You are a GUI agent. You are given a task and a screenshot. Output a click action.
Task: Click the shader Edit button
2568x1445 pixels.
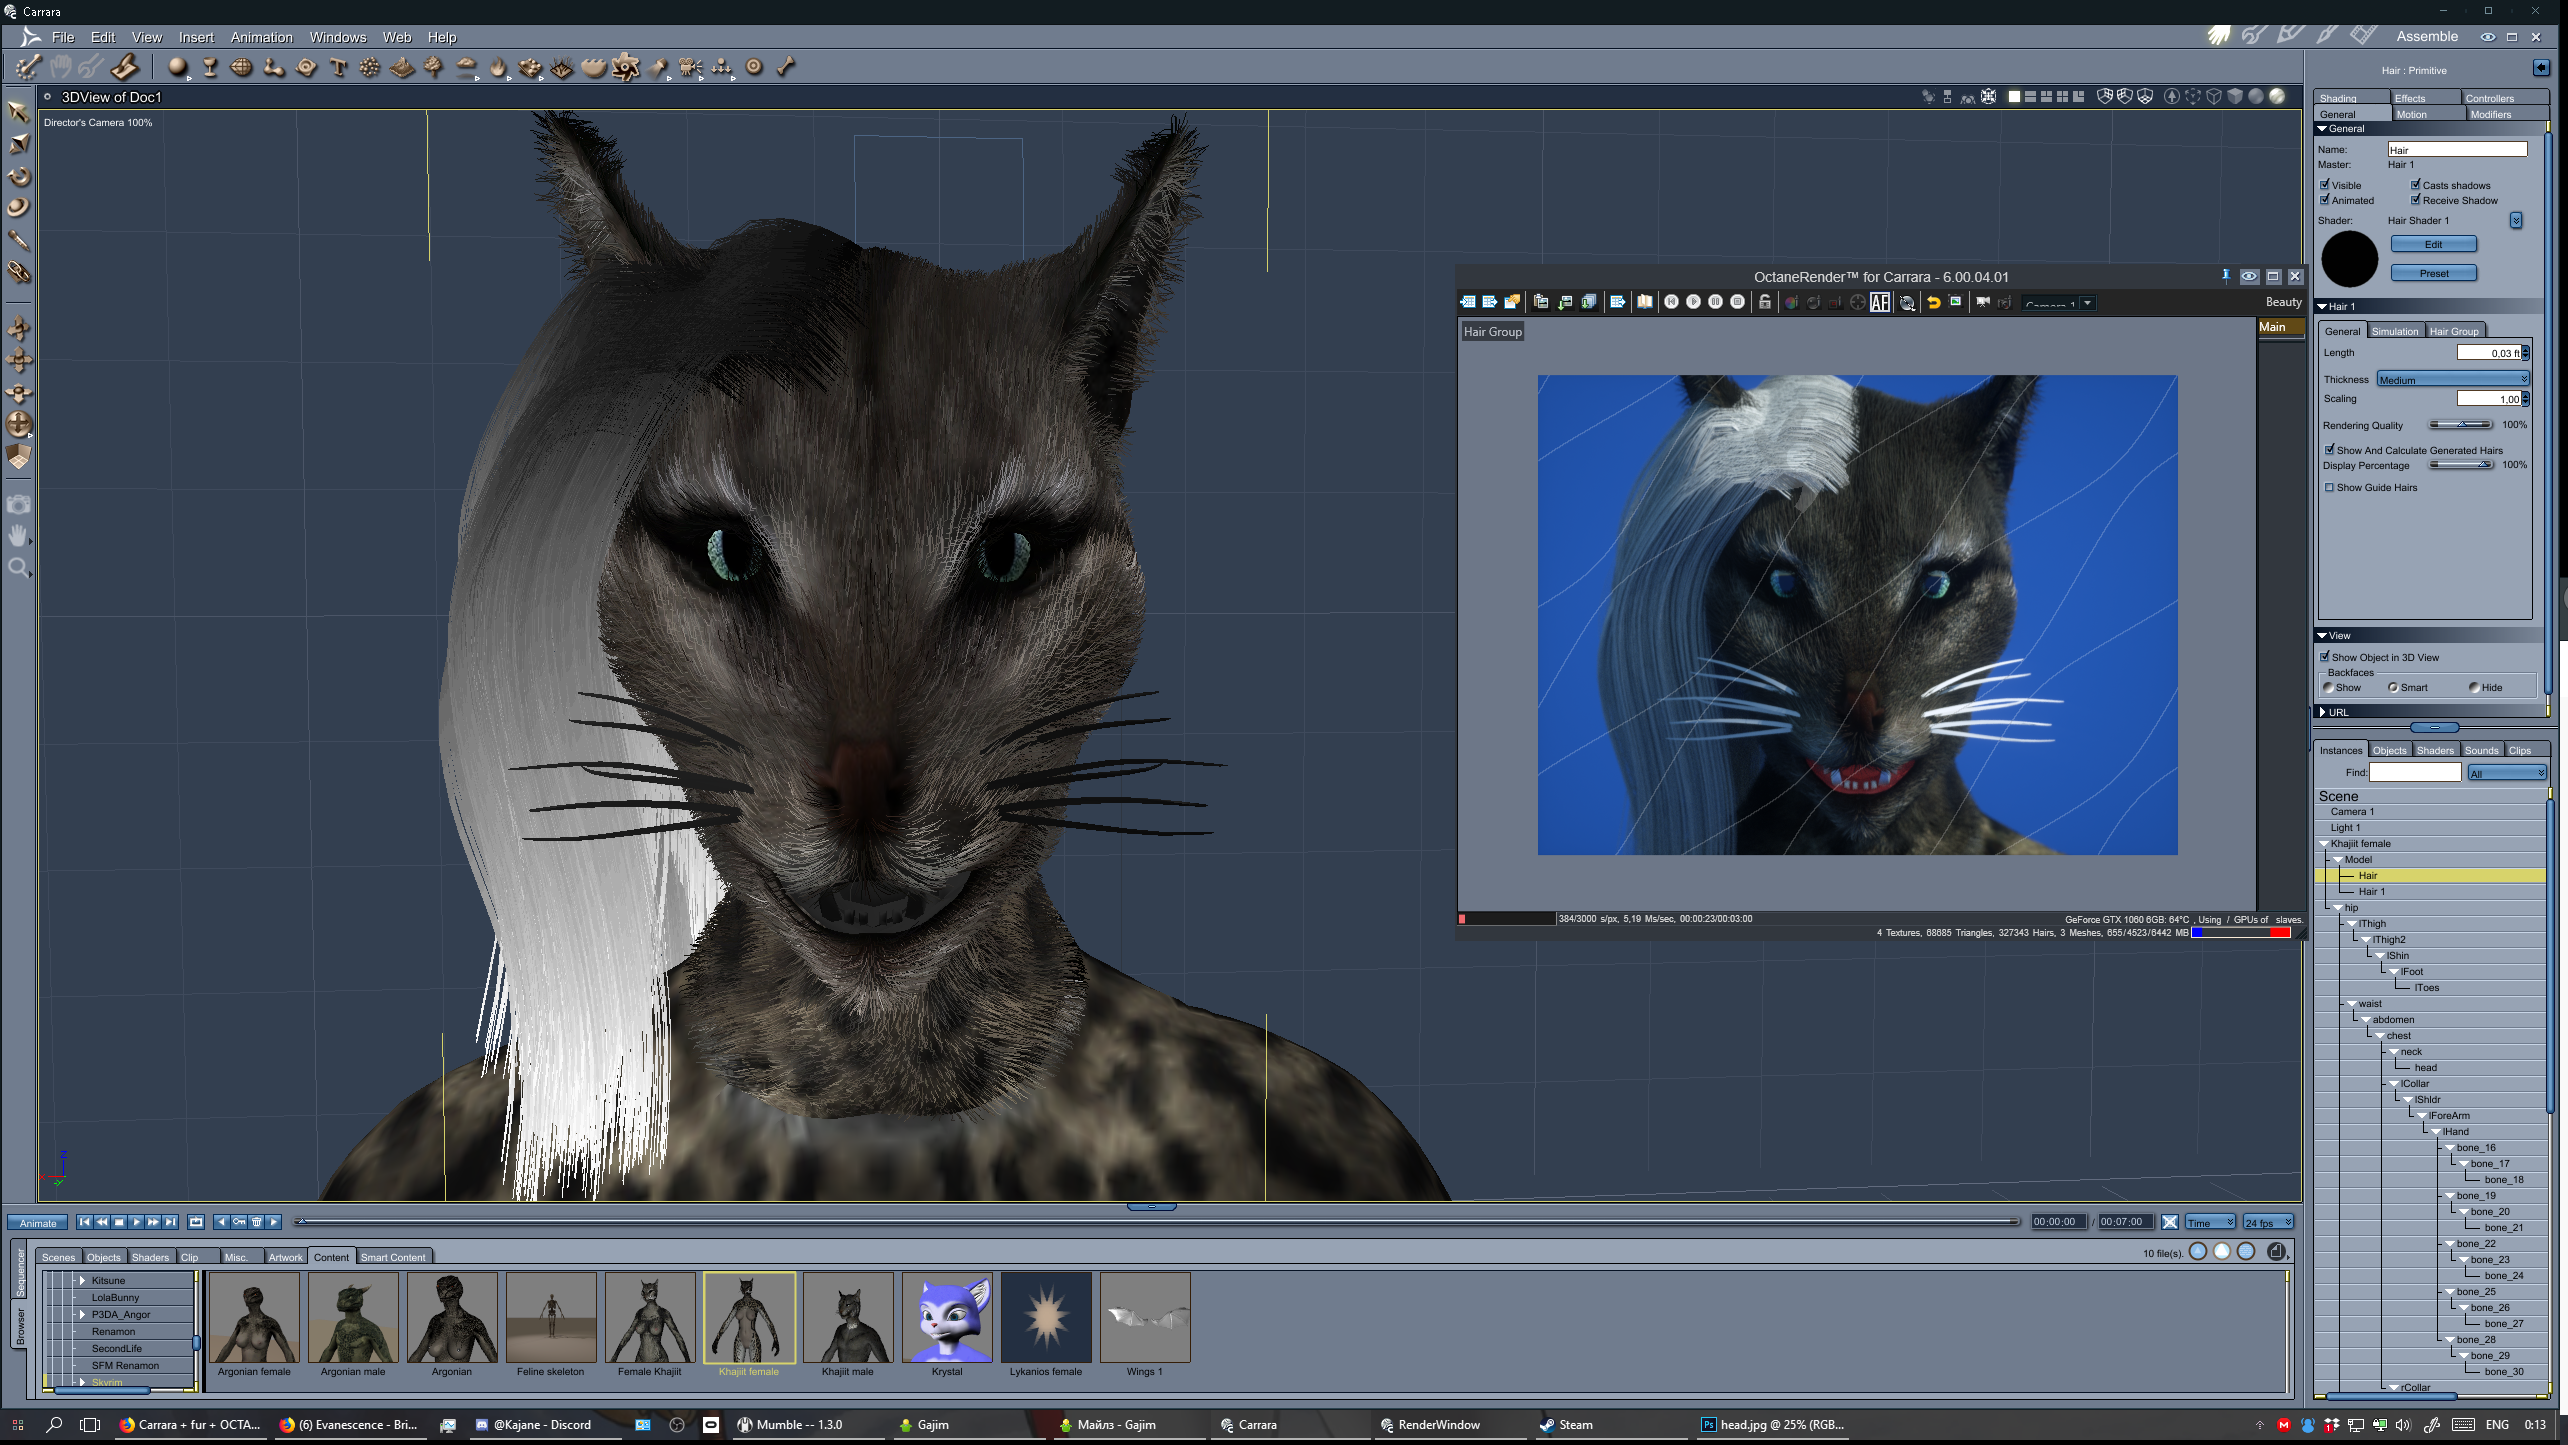[2433, 244]
